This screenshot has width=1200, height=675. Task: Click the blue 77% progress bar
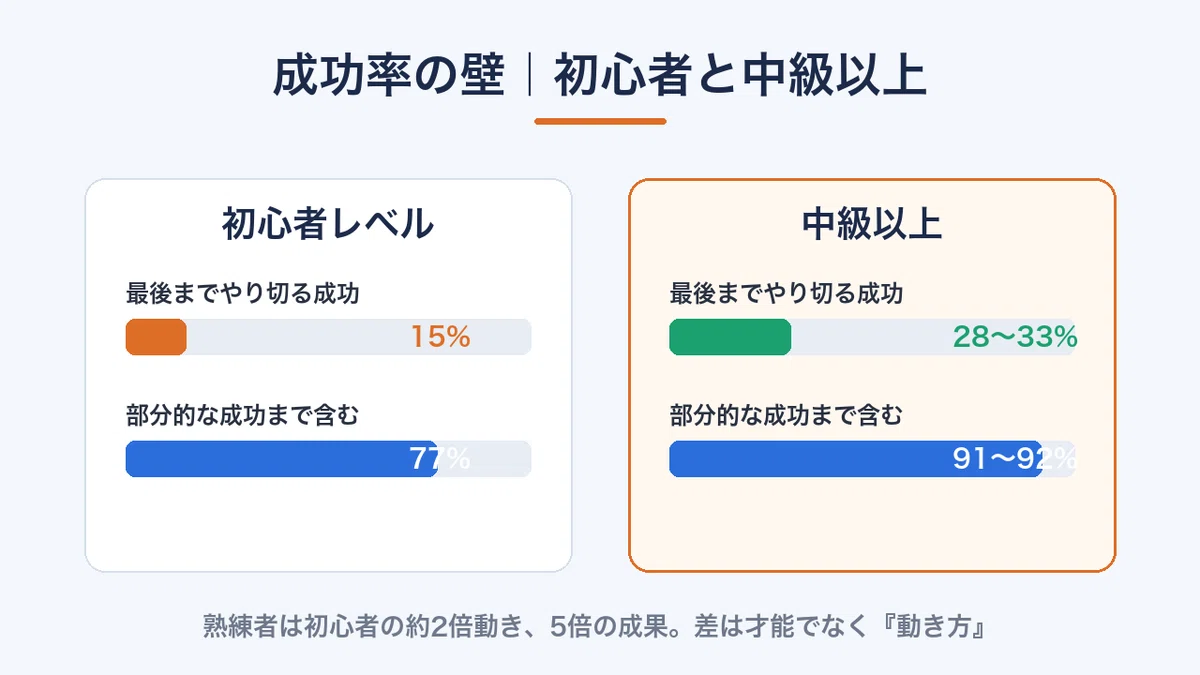pos(281,459)
